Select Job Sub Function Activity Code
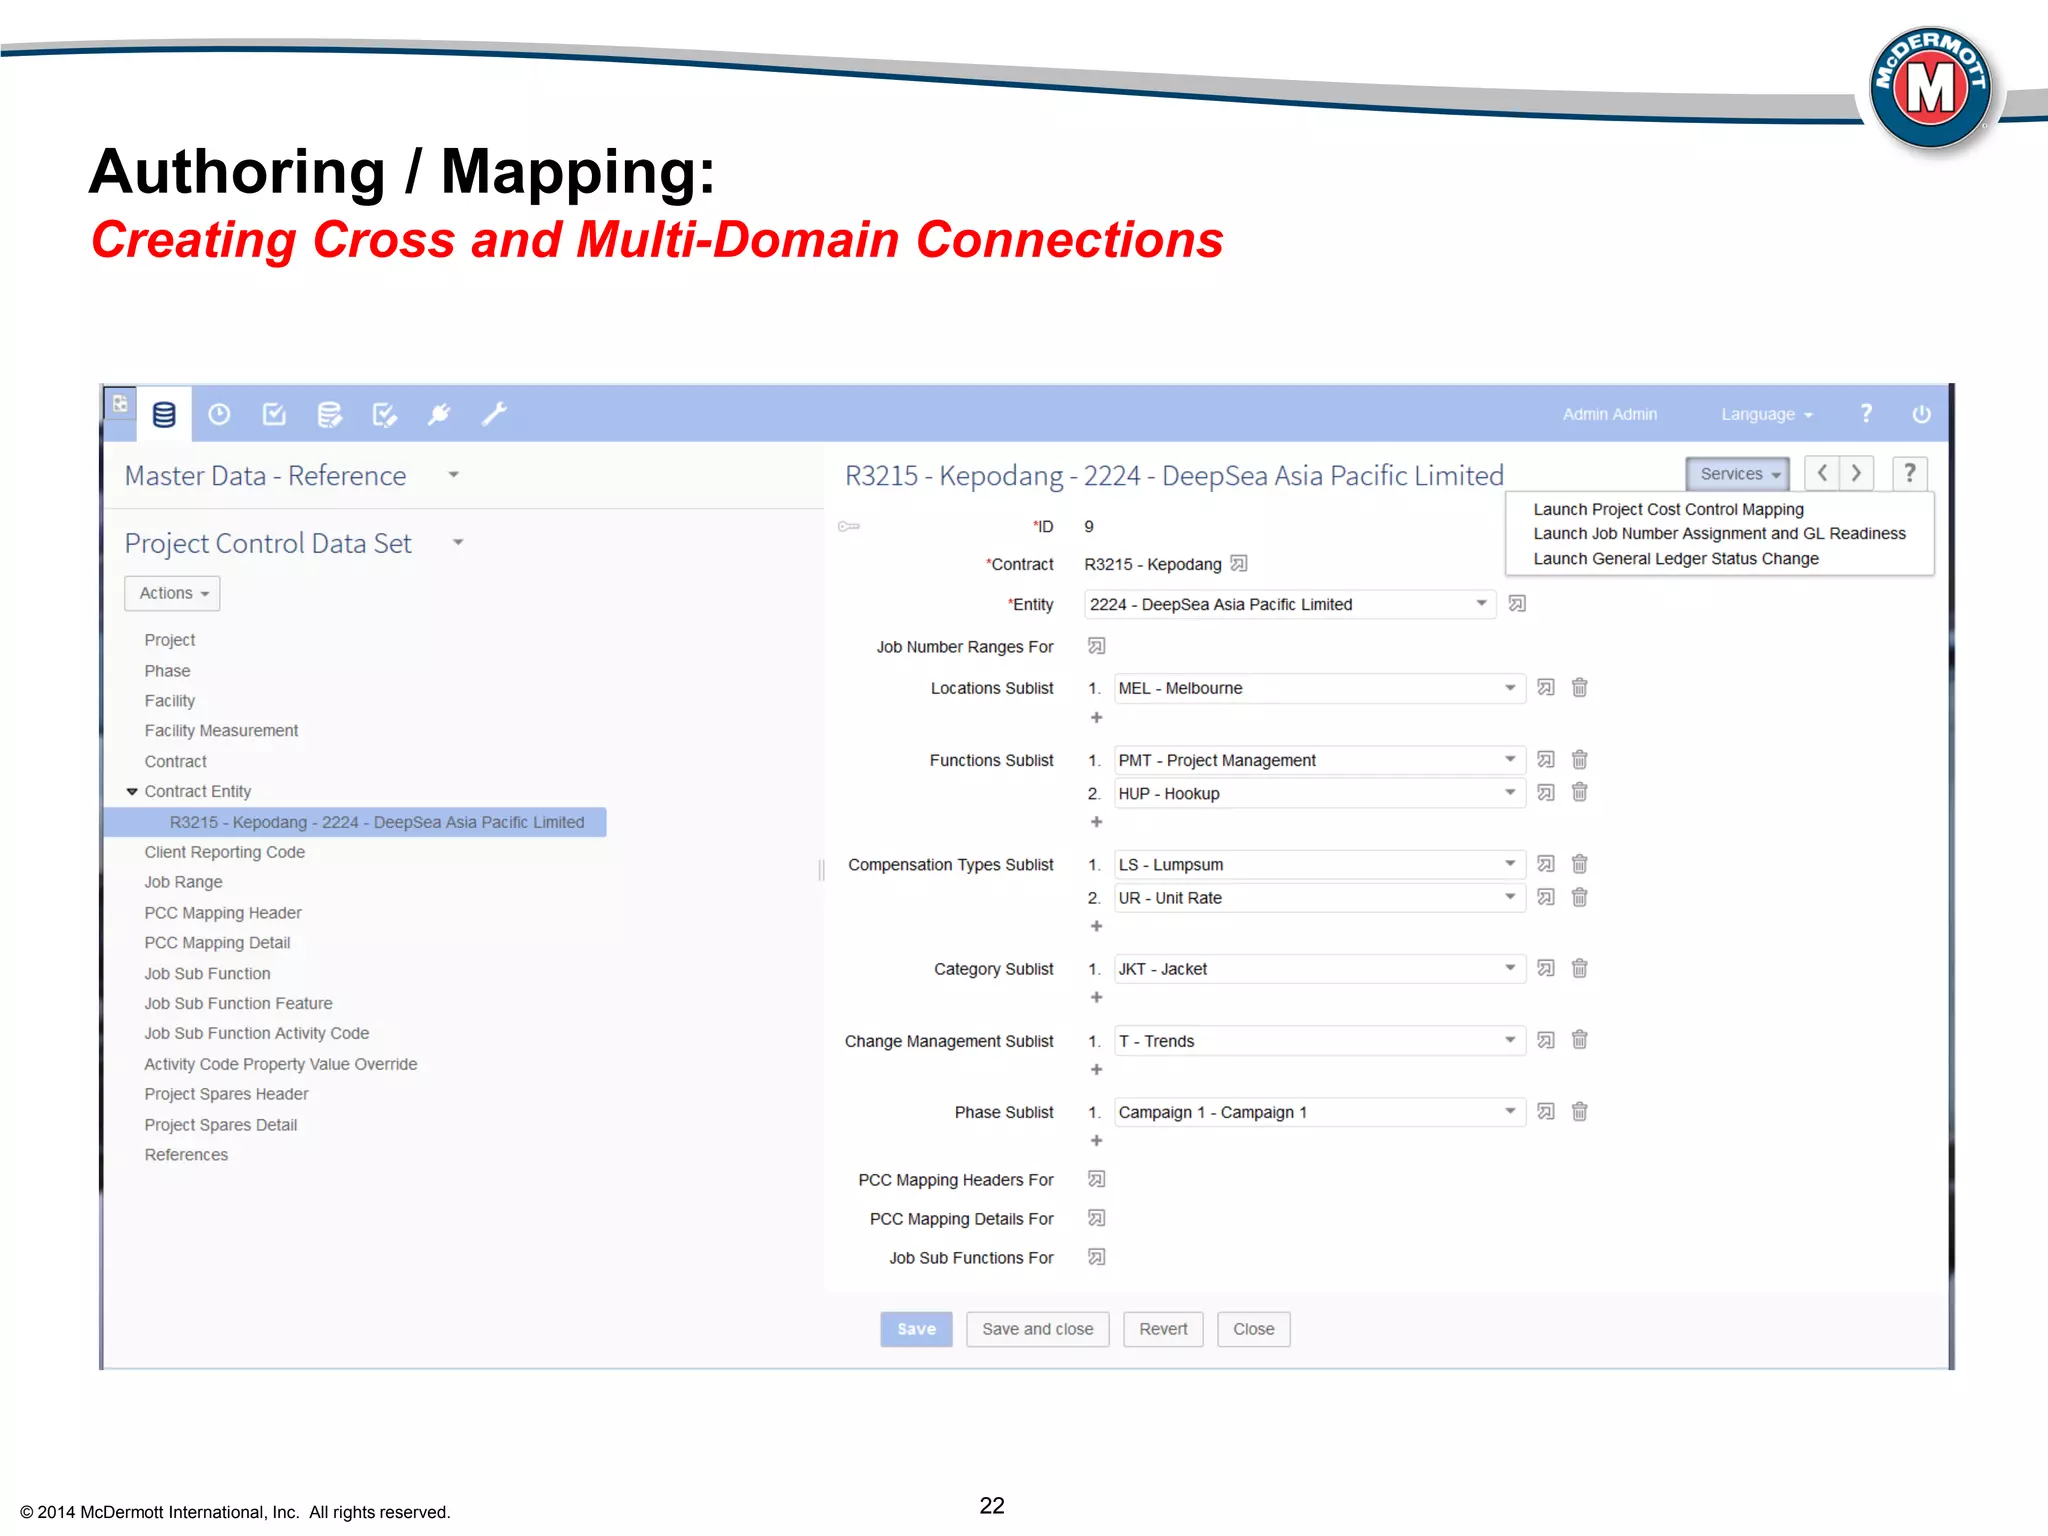The image size is (2048, 1536). point(257,1033)
